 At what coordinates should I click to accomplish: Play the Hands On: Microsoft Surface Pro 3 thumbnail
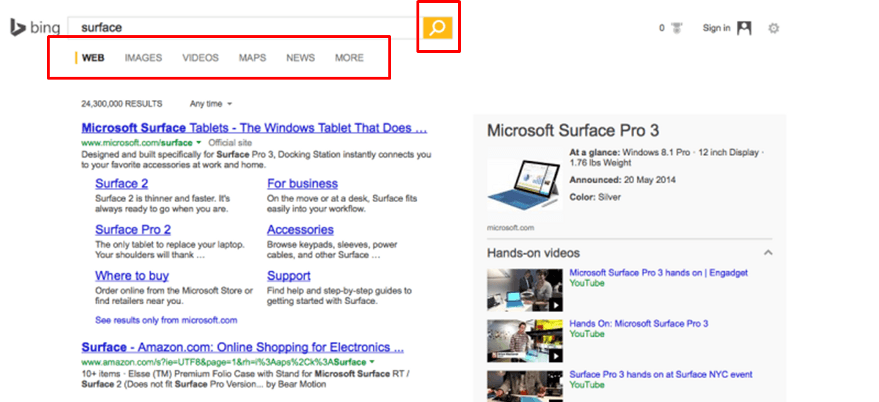click(x=525, y=341)
